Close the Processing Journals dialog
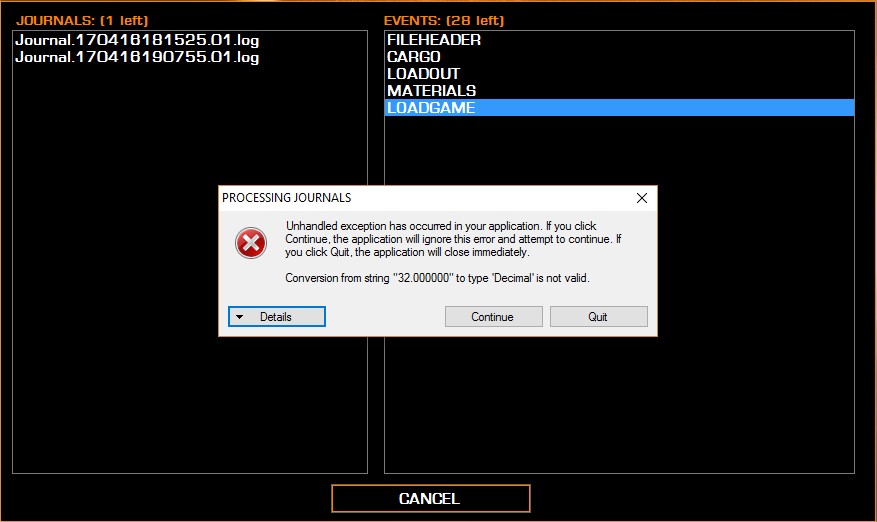Screen dimensions: 877x522 pyautogui.click(x=642, y=198)
